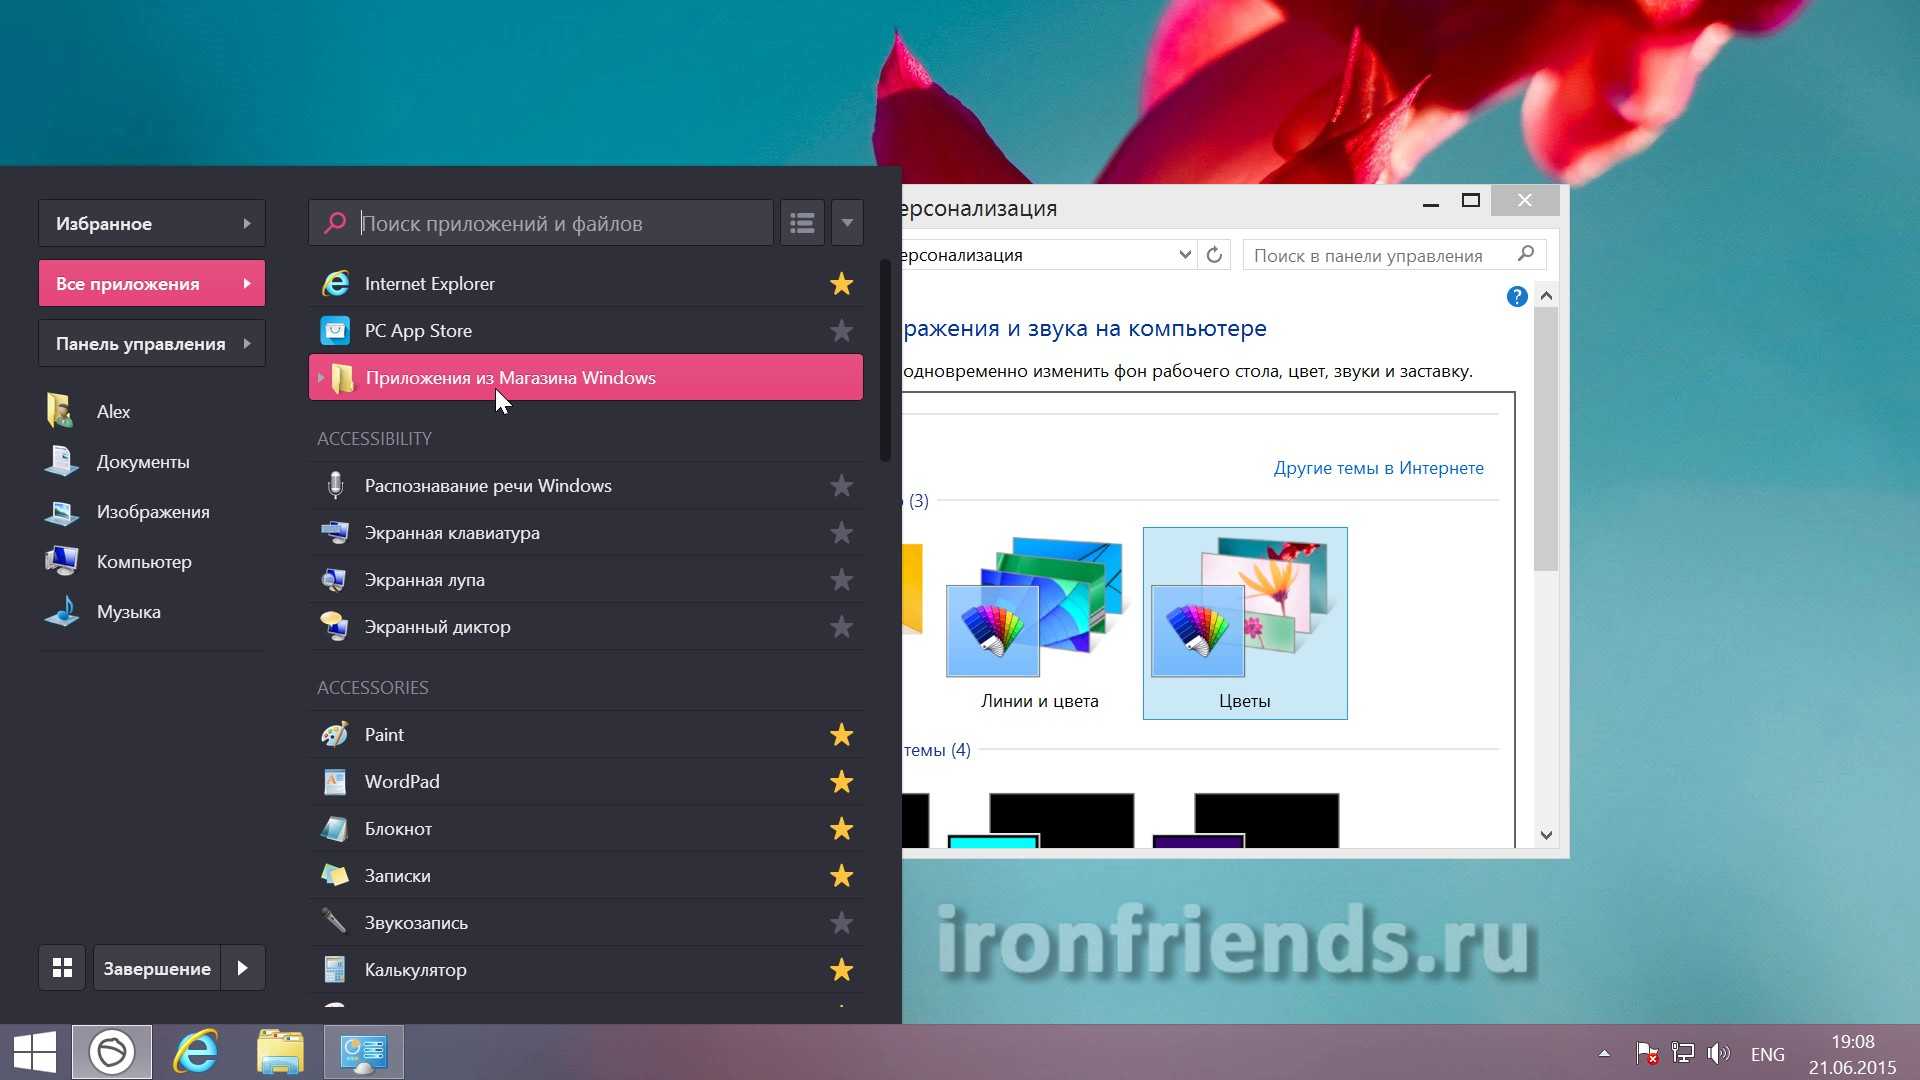The width and height of the screenshot is (1920, 1080).
Task: Expand shutdown options arrow next to Завершение
Action: [243, 968]
